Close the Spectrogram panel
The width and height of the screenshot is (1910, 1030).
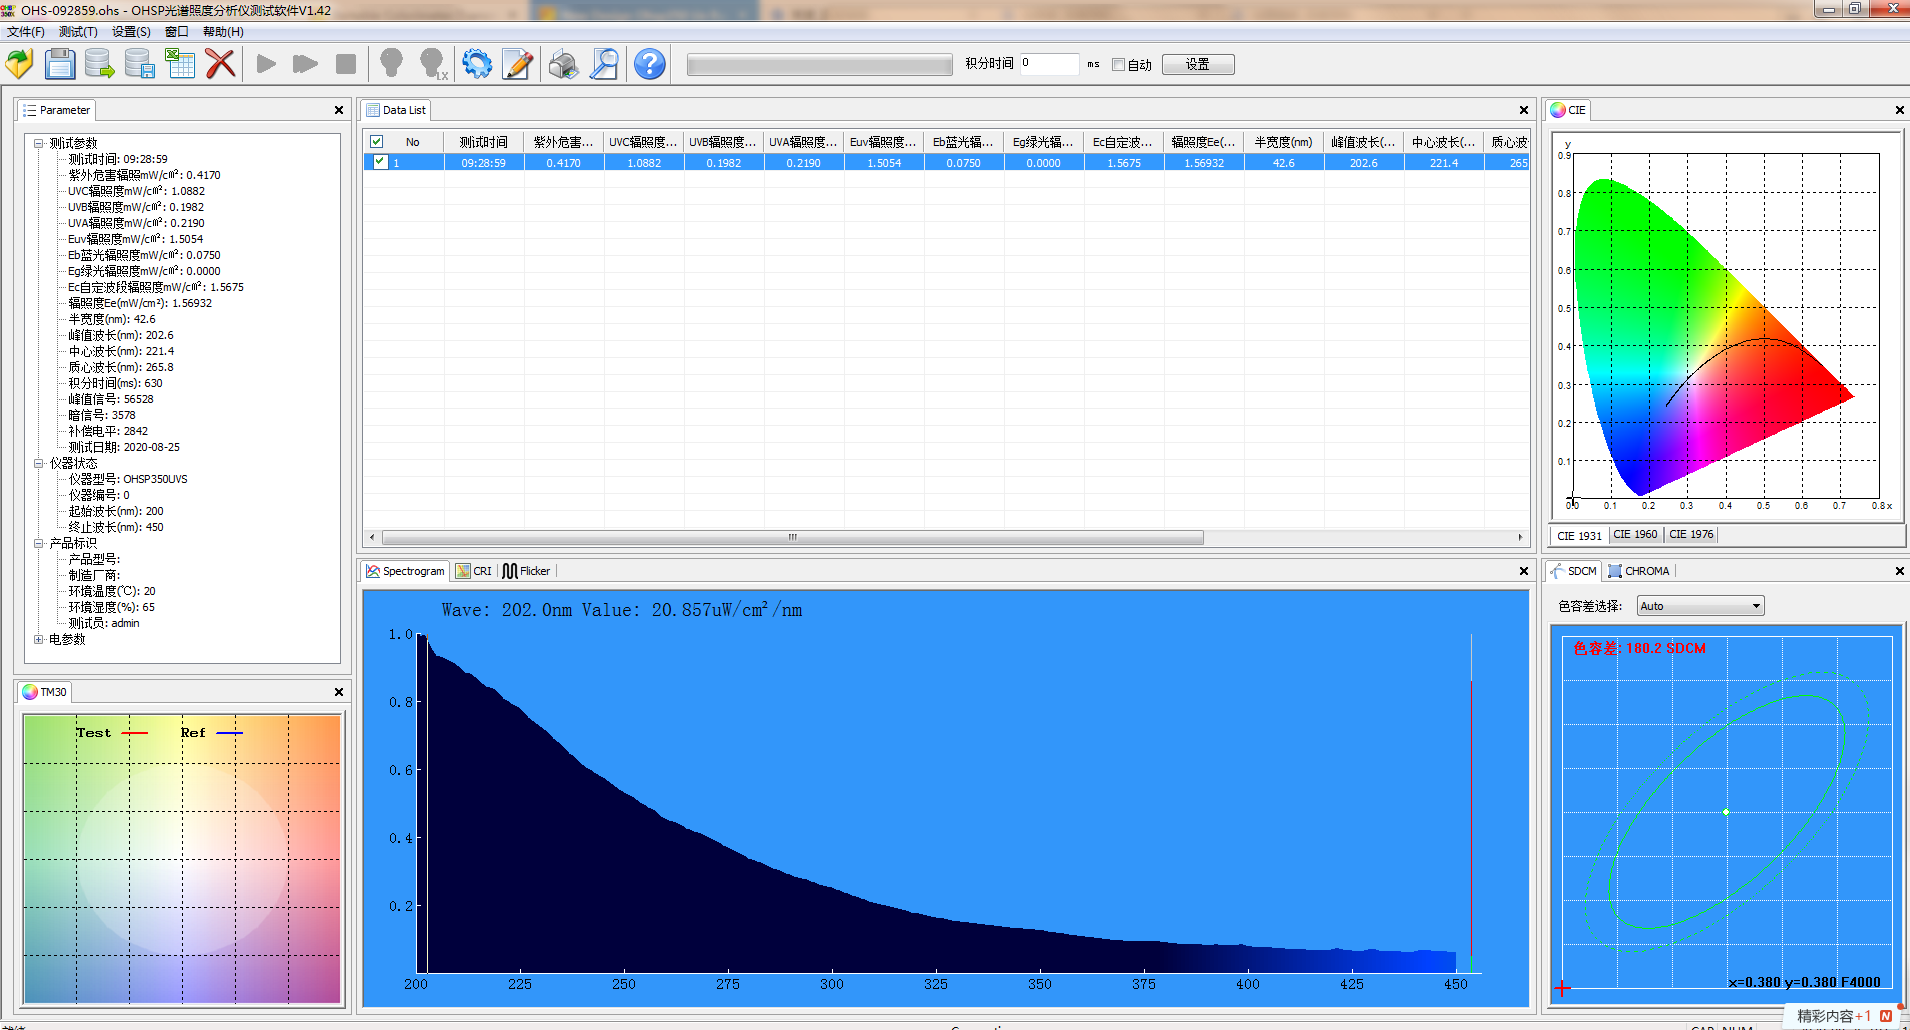pos(1524,571)
